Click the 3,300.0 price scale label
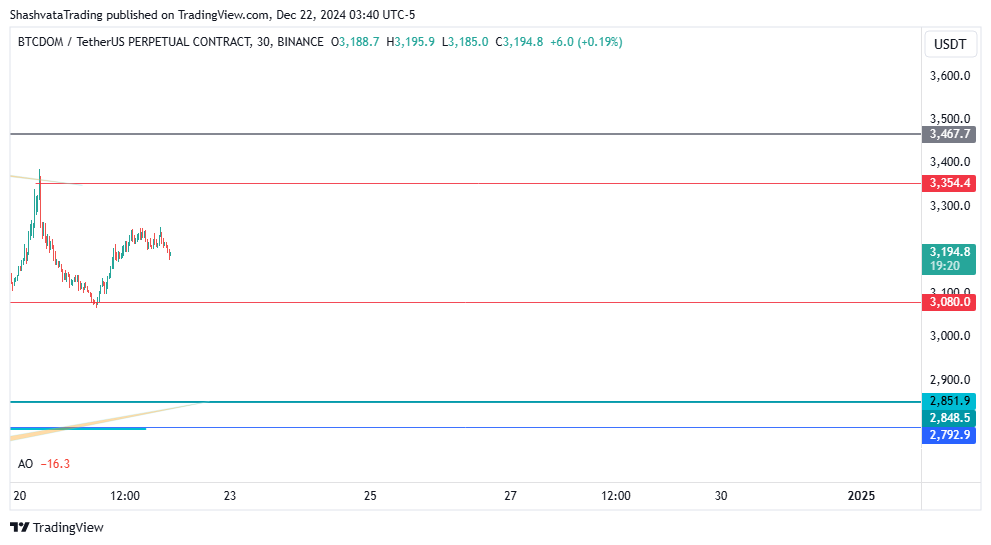Screen dimensions: 991x545 click(x=950, y=205)
